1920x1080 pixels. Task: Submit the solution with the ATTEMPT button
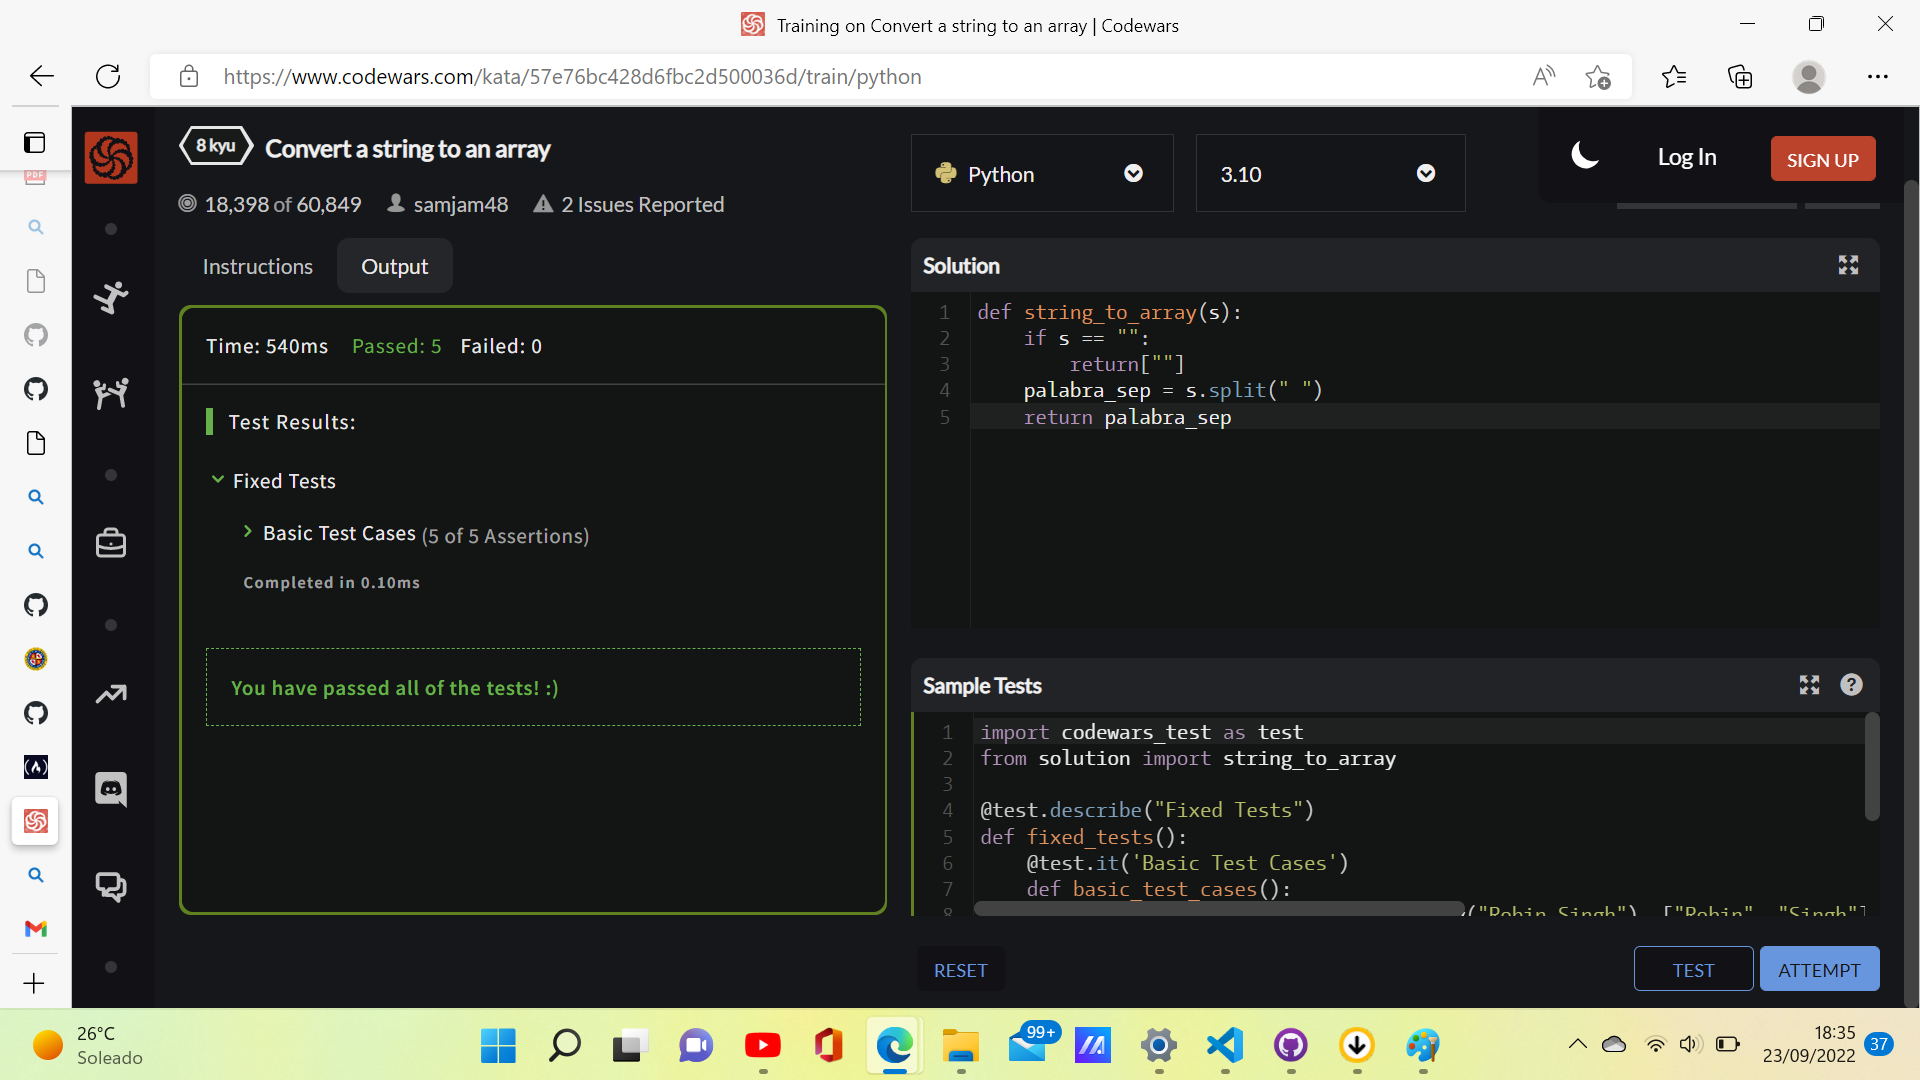[1819, 968]
